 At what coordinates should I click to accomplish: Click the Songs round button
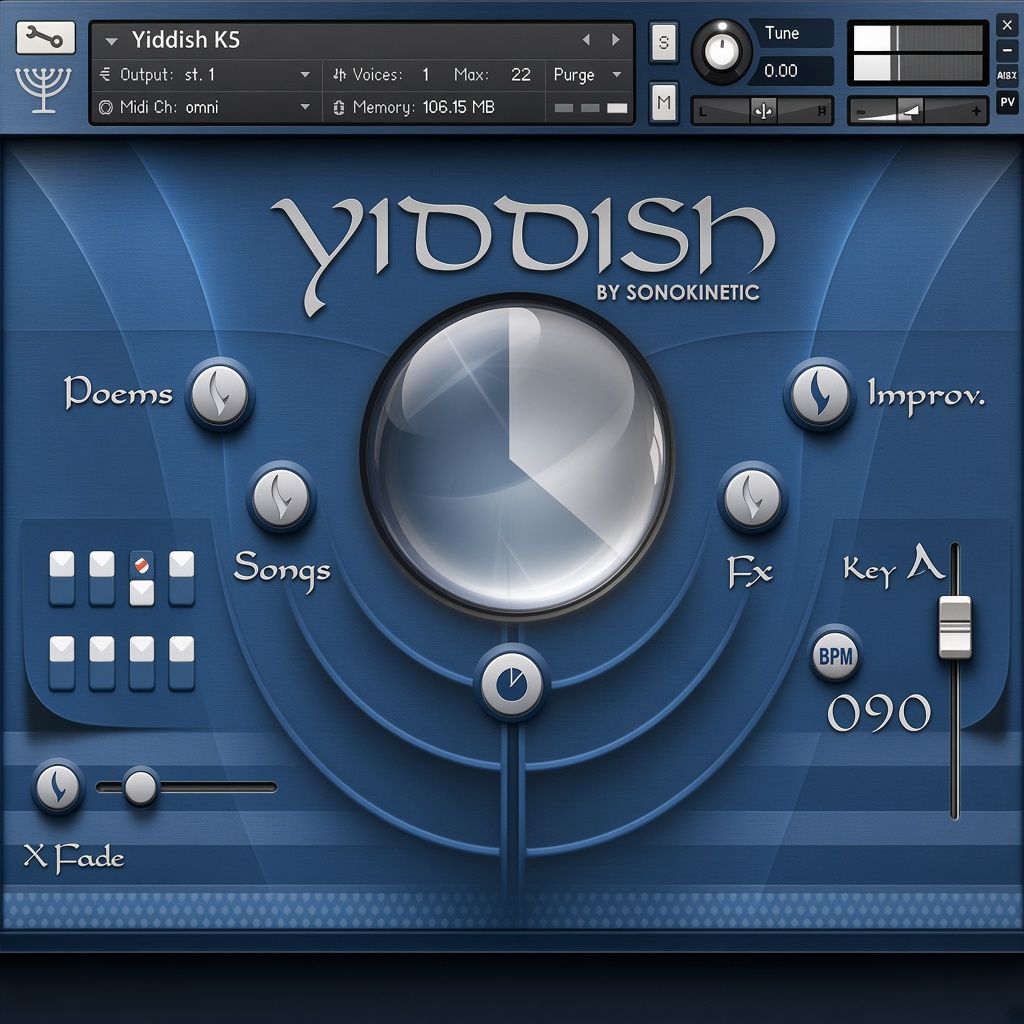(281, 497)
